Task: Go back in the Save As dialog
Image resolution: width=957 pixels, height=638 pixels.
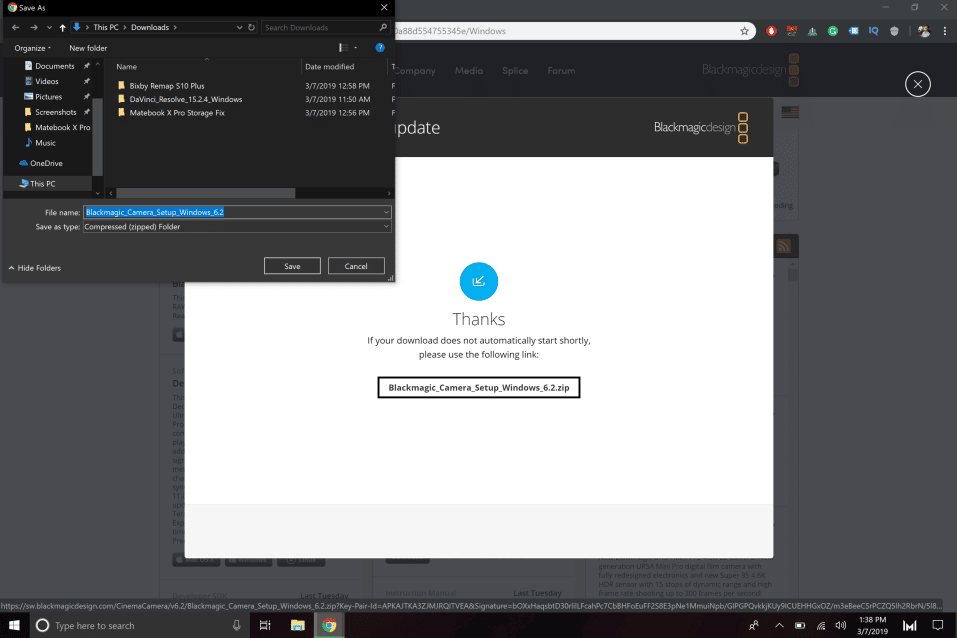Action: pos(16,27)
